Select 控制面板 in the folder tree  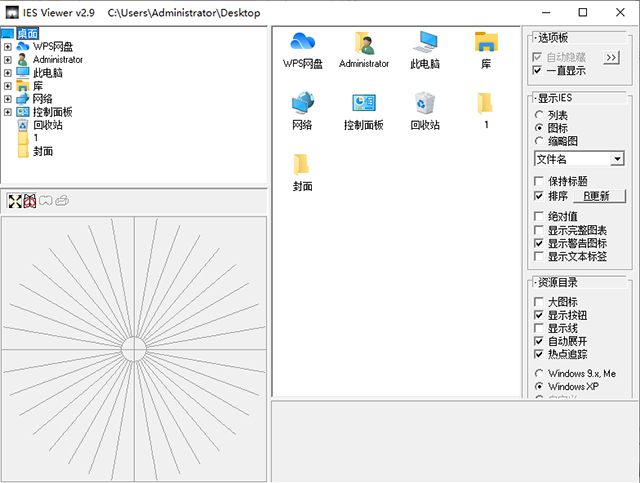pyautogui.click(x=53, y=112)
